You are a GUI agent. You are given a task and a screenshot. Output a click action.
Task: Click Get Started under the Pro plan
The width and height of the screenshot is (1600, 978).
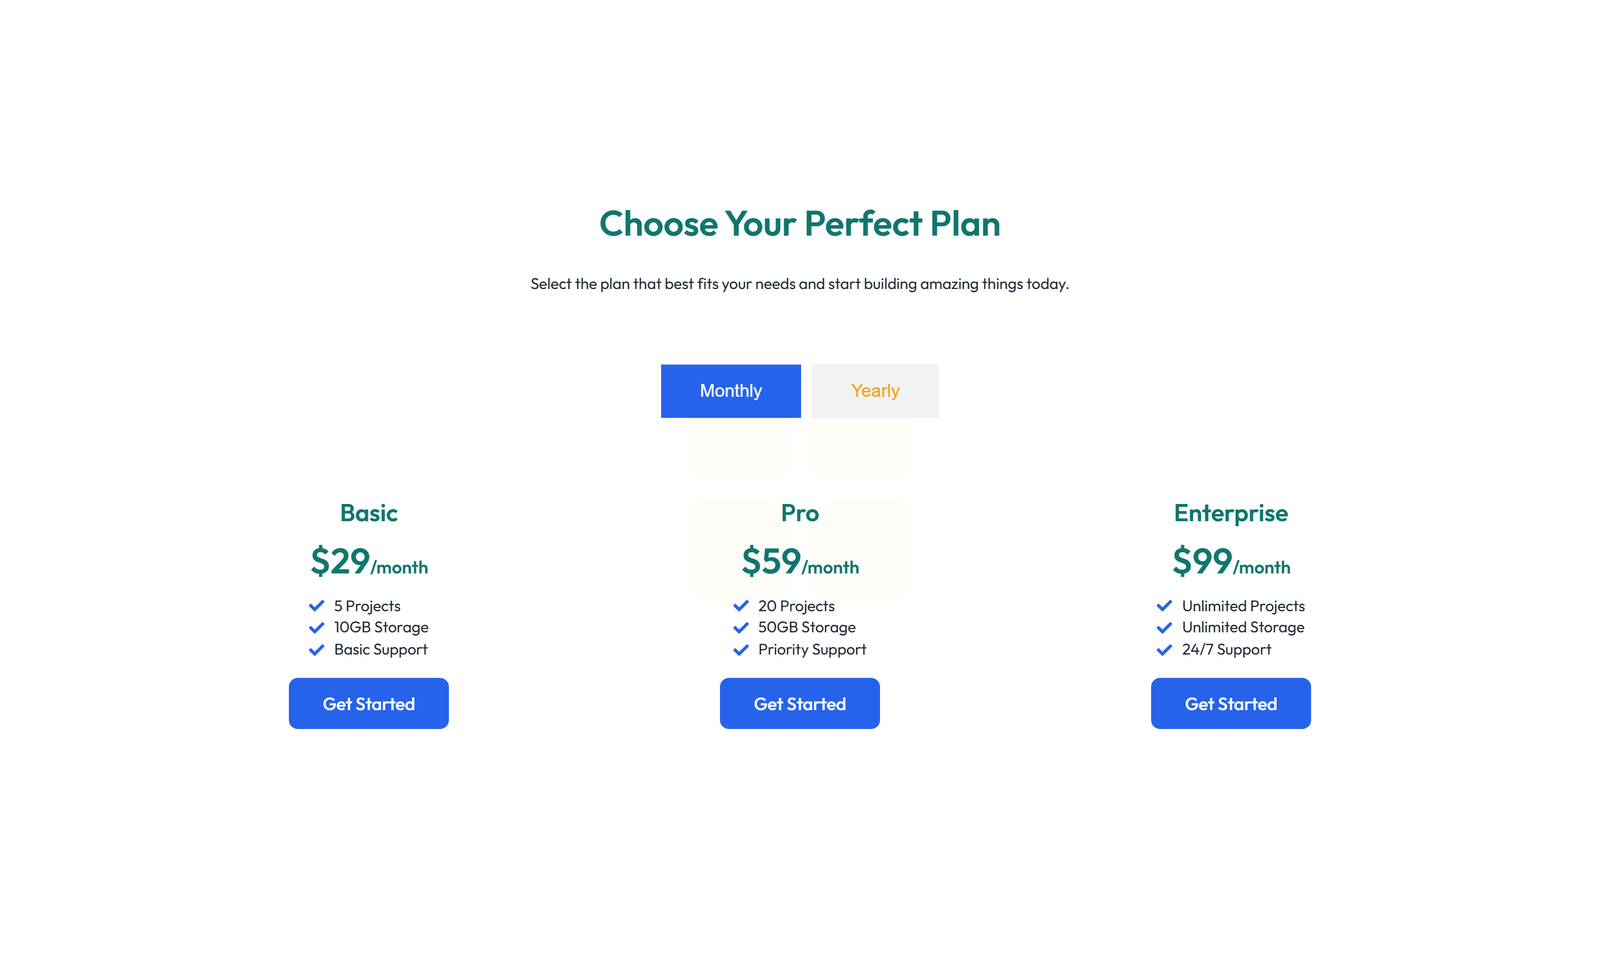pyautogui.click(x=799, y=703)
